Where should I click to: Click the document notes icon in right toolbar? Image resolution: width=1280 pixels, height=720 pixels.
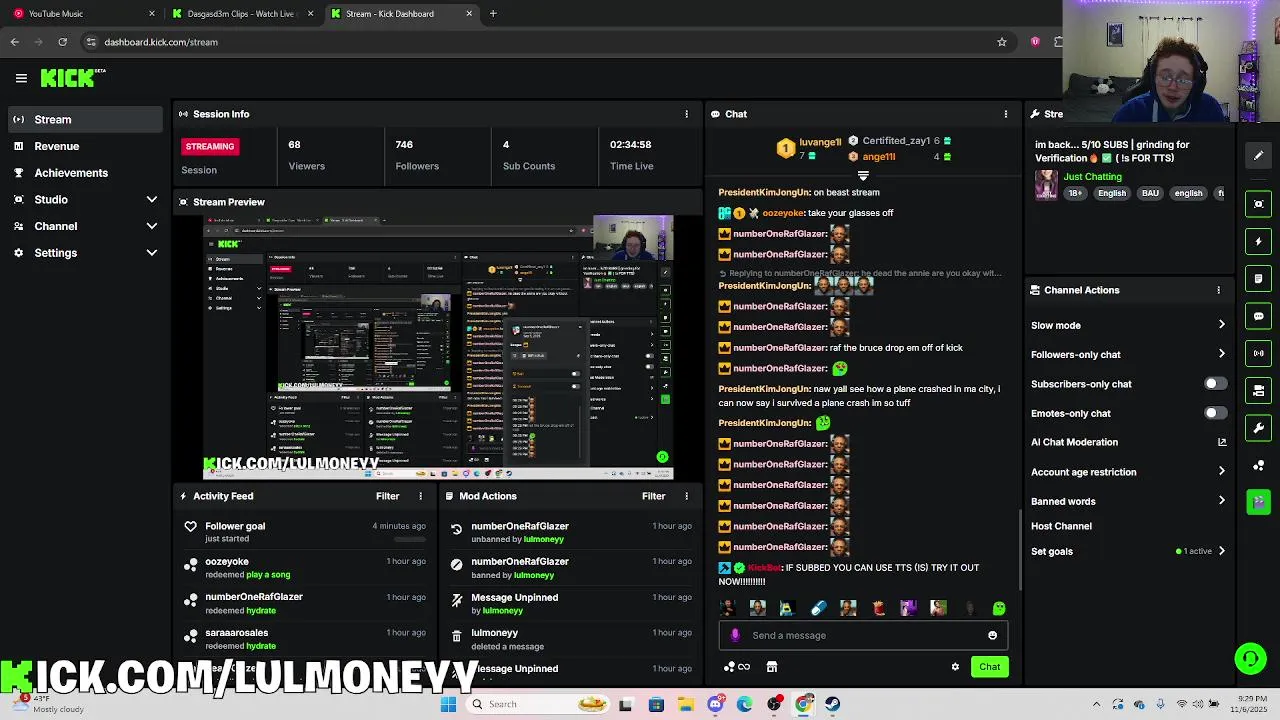[1258, 278]
